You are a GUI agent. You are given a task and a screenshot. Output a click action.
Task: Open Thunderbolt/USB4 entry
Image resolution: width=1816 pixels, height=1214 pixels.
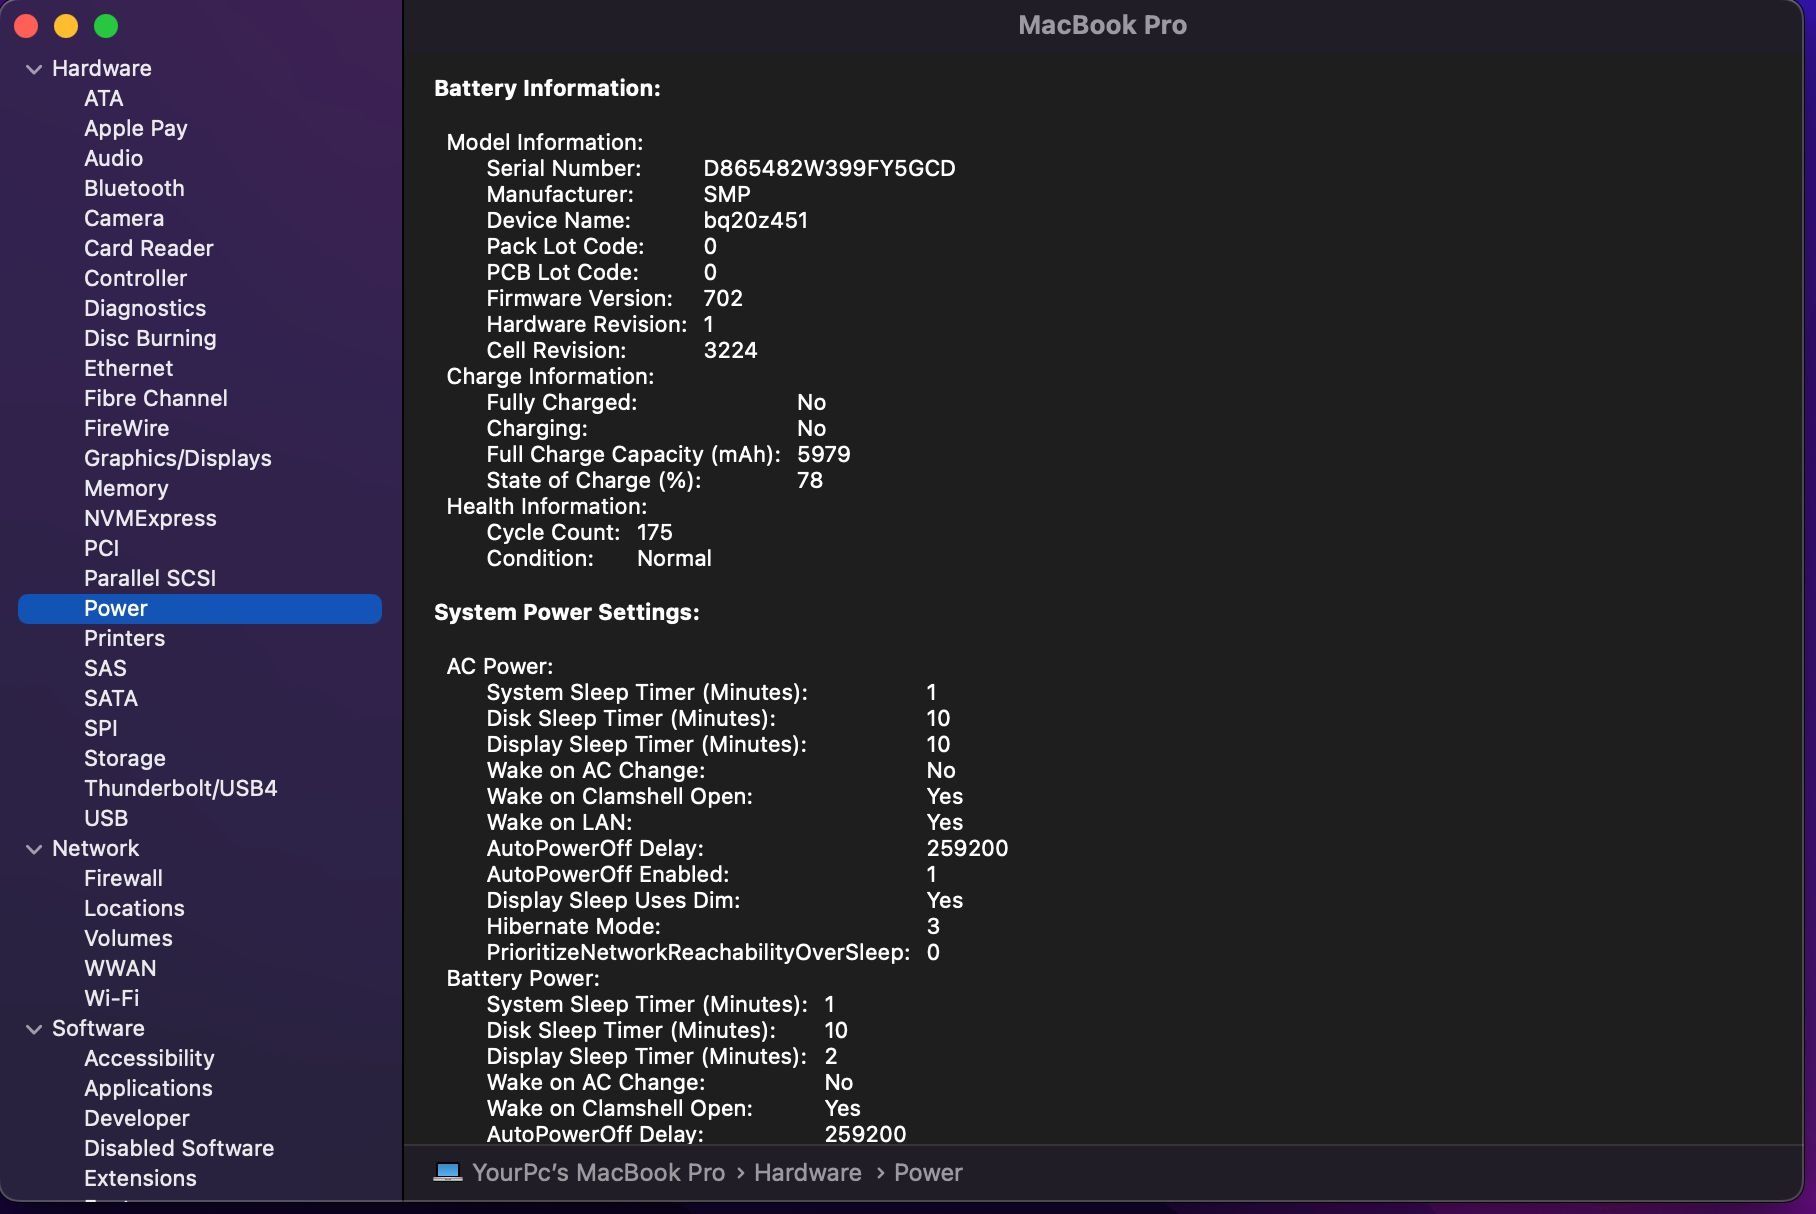[x=181, y=788]
